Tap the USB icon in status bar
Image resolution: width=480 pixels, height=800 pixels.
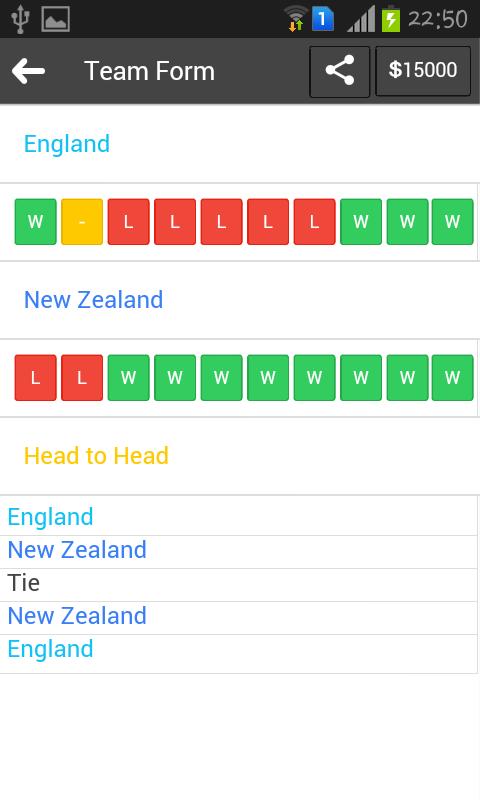[x=20, y=19]
